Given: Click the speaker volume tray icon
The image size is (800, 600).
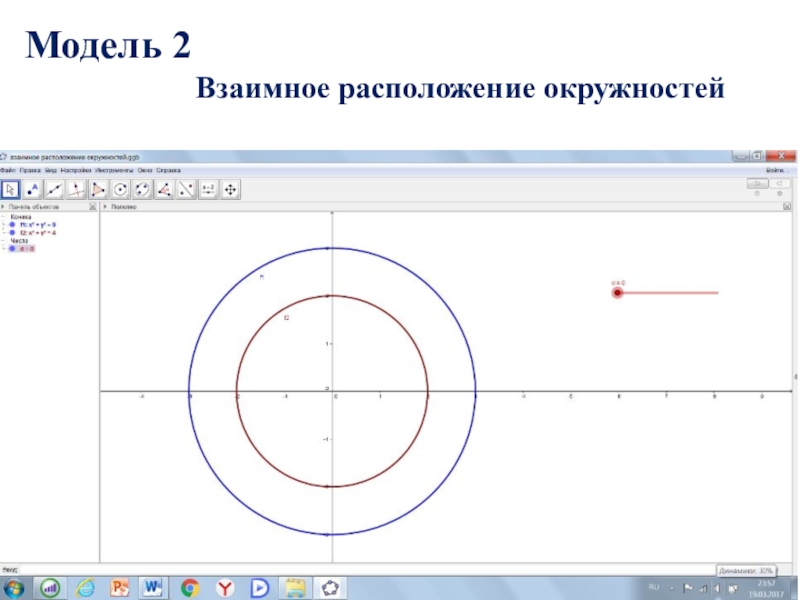Looking at the screenshot, I should click(x=717, y=588).
